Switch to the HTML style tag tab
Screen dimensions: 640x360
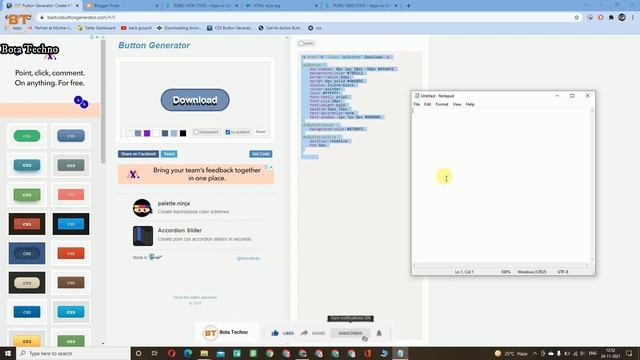[281, 6]
